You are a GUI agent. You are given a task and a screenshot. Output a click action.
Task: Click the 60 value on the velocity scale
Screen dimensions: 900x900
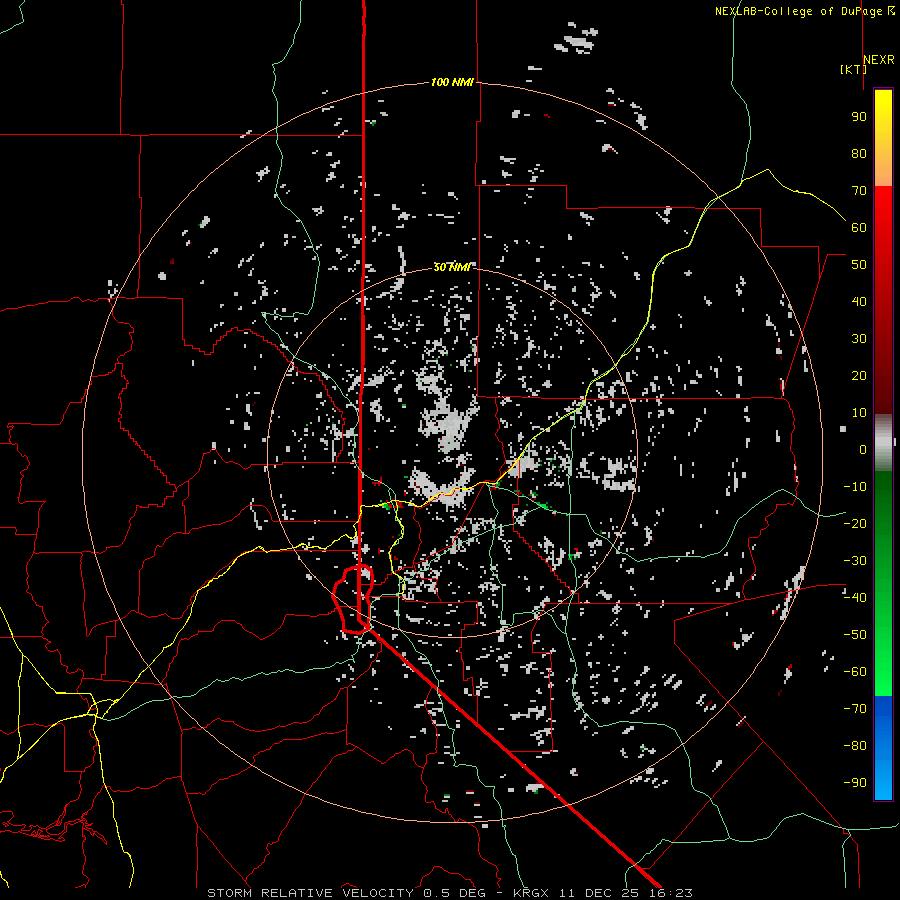point(859,227)
